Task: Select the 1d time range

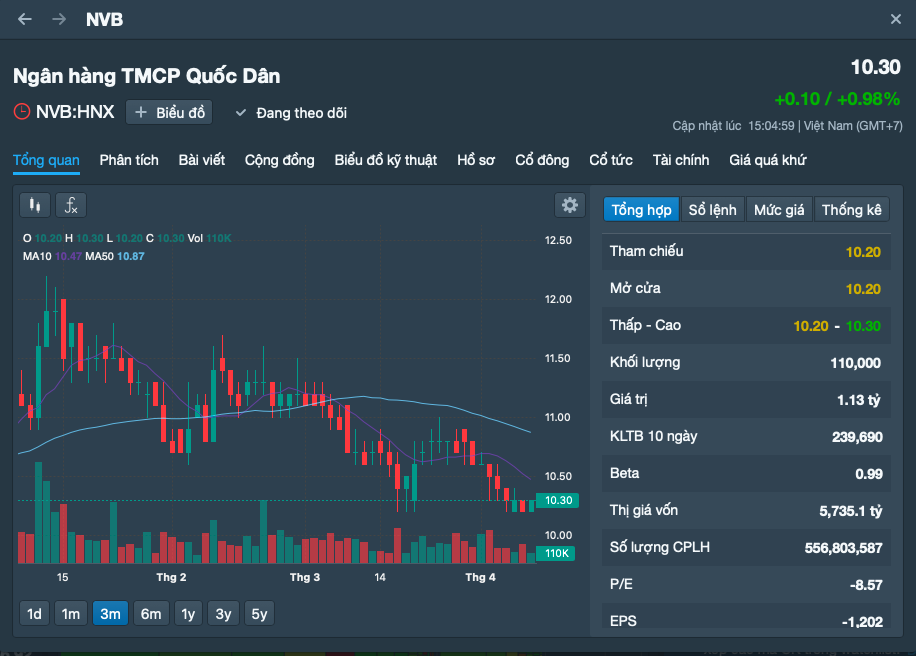Action: click(34, 614)
